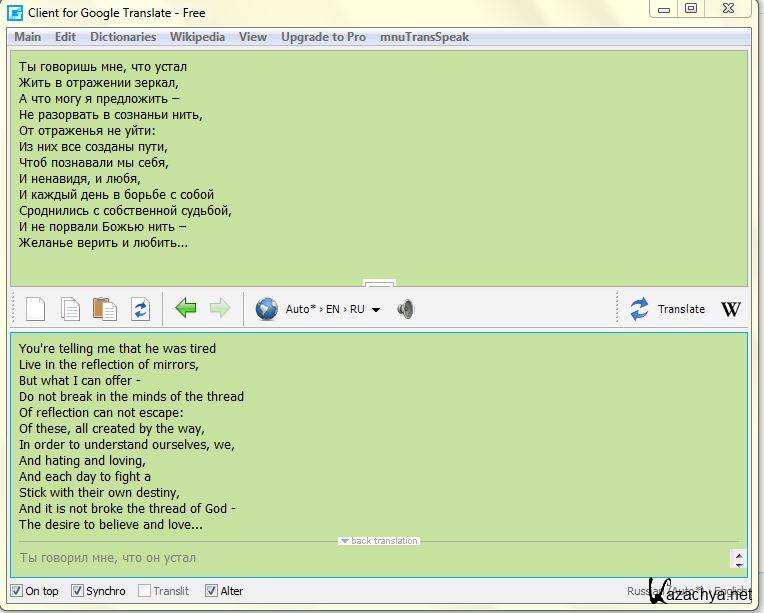Image resolution: width=764 pixels, height=613 pixels.
Task: Click the refresh document icon in toolbar
Action: click(140, 309)
